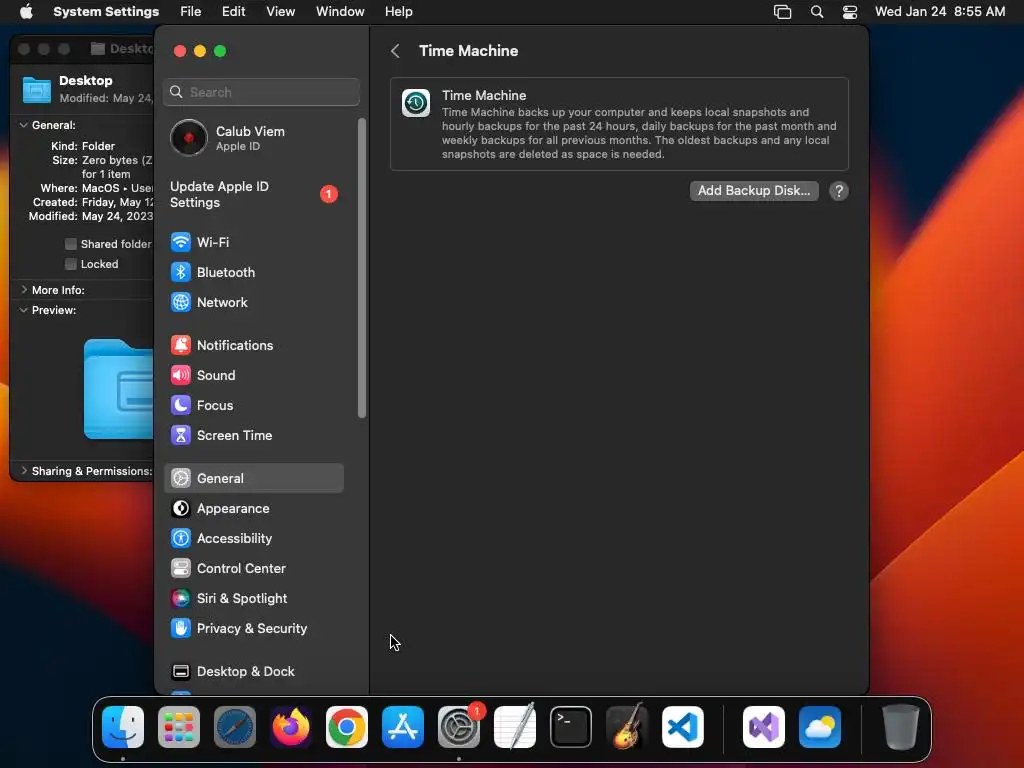Click the sidebar scrollbar
The height and width of the screenshot is (768, 1024).
[x=362, y=268]
